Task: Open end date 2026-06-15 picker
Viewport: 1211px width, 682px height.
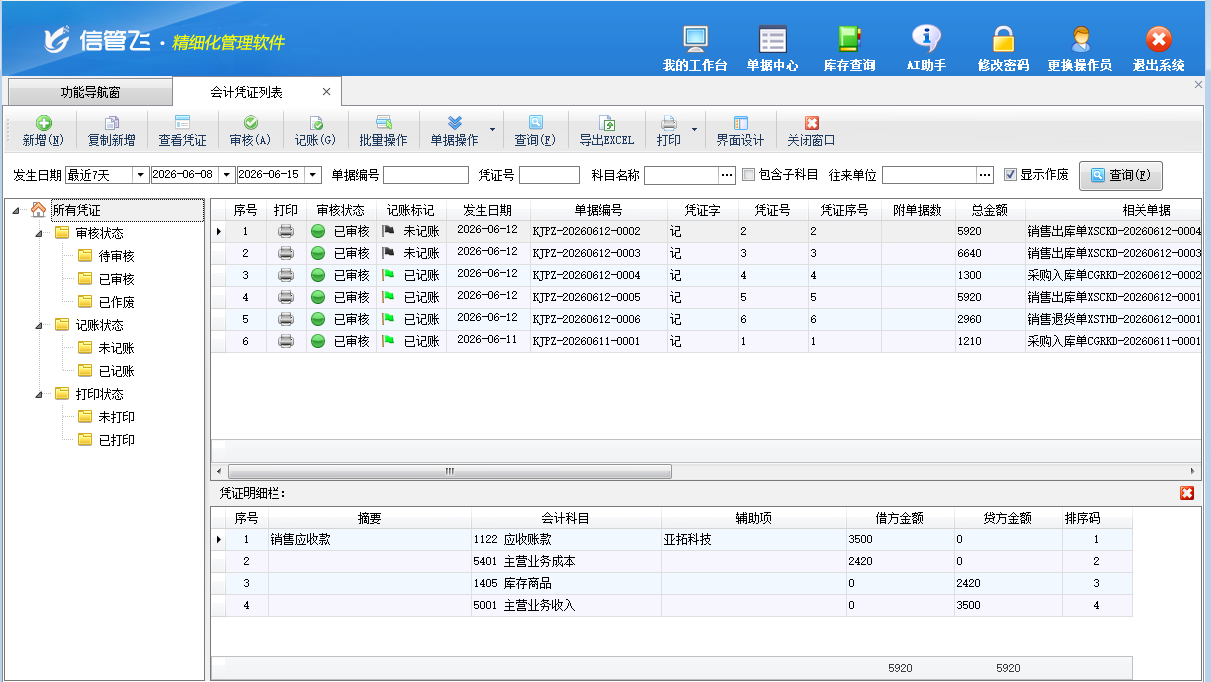Action: click(313, 175)
